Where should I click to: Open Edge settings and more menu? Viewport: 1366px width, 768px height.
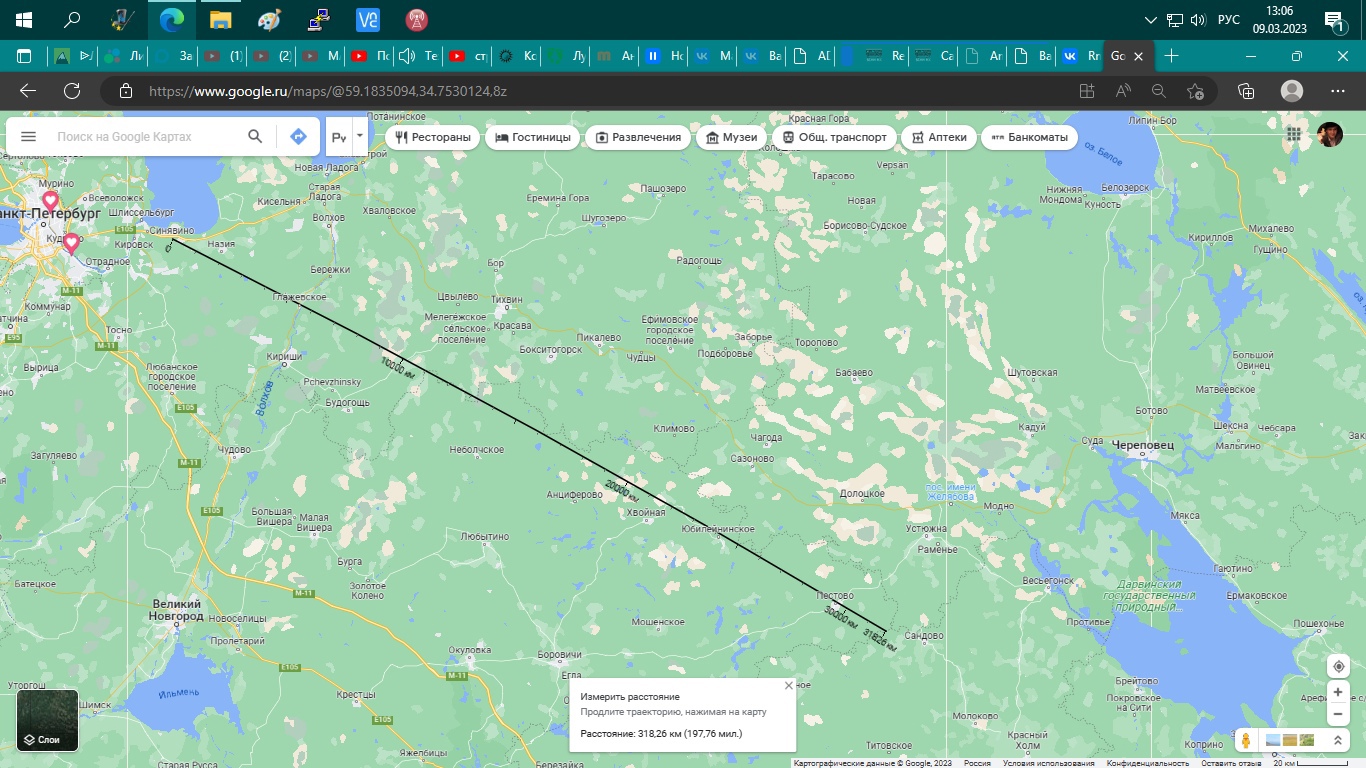pos(1338,91)
